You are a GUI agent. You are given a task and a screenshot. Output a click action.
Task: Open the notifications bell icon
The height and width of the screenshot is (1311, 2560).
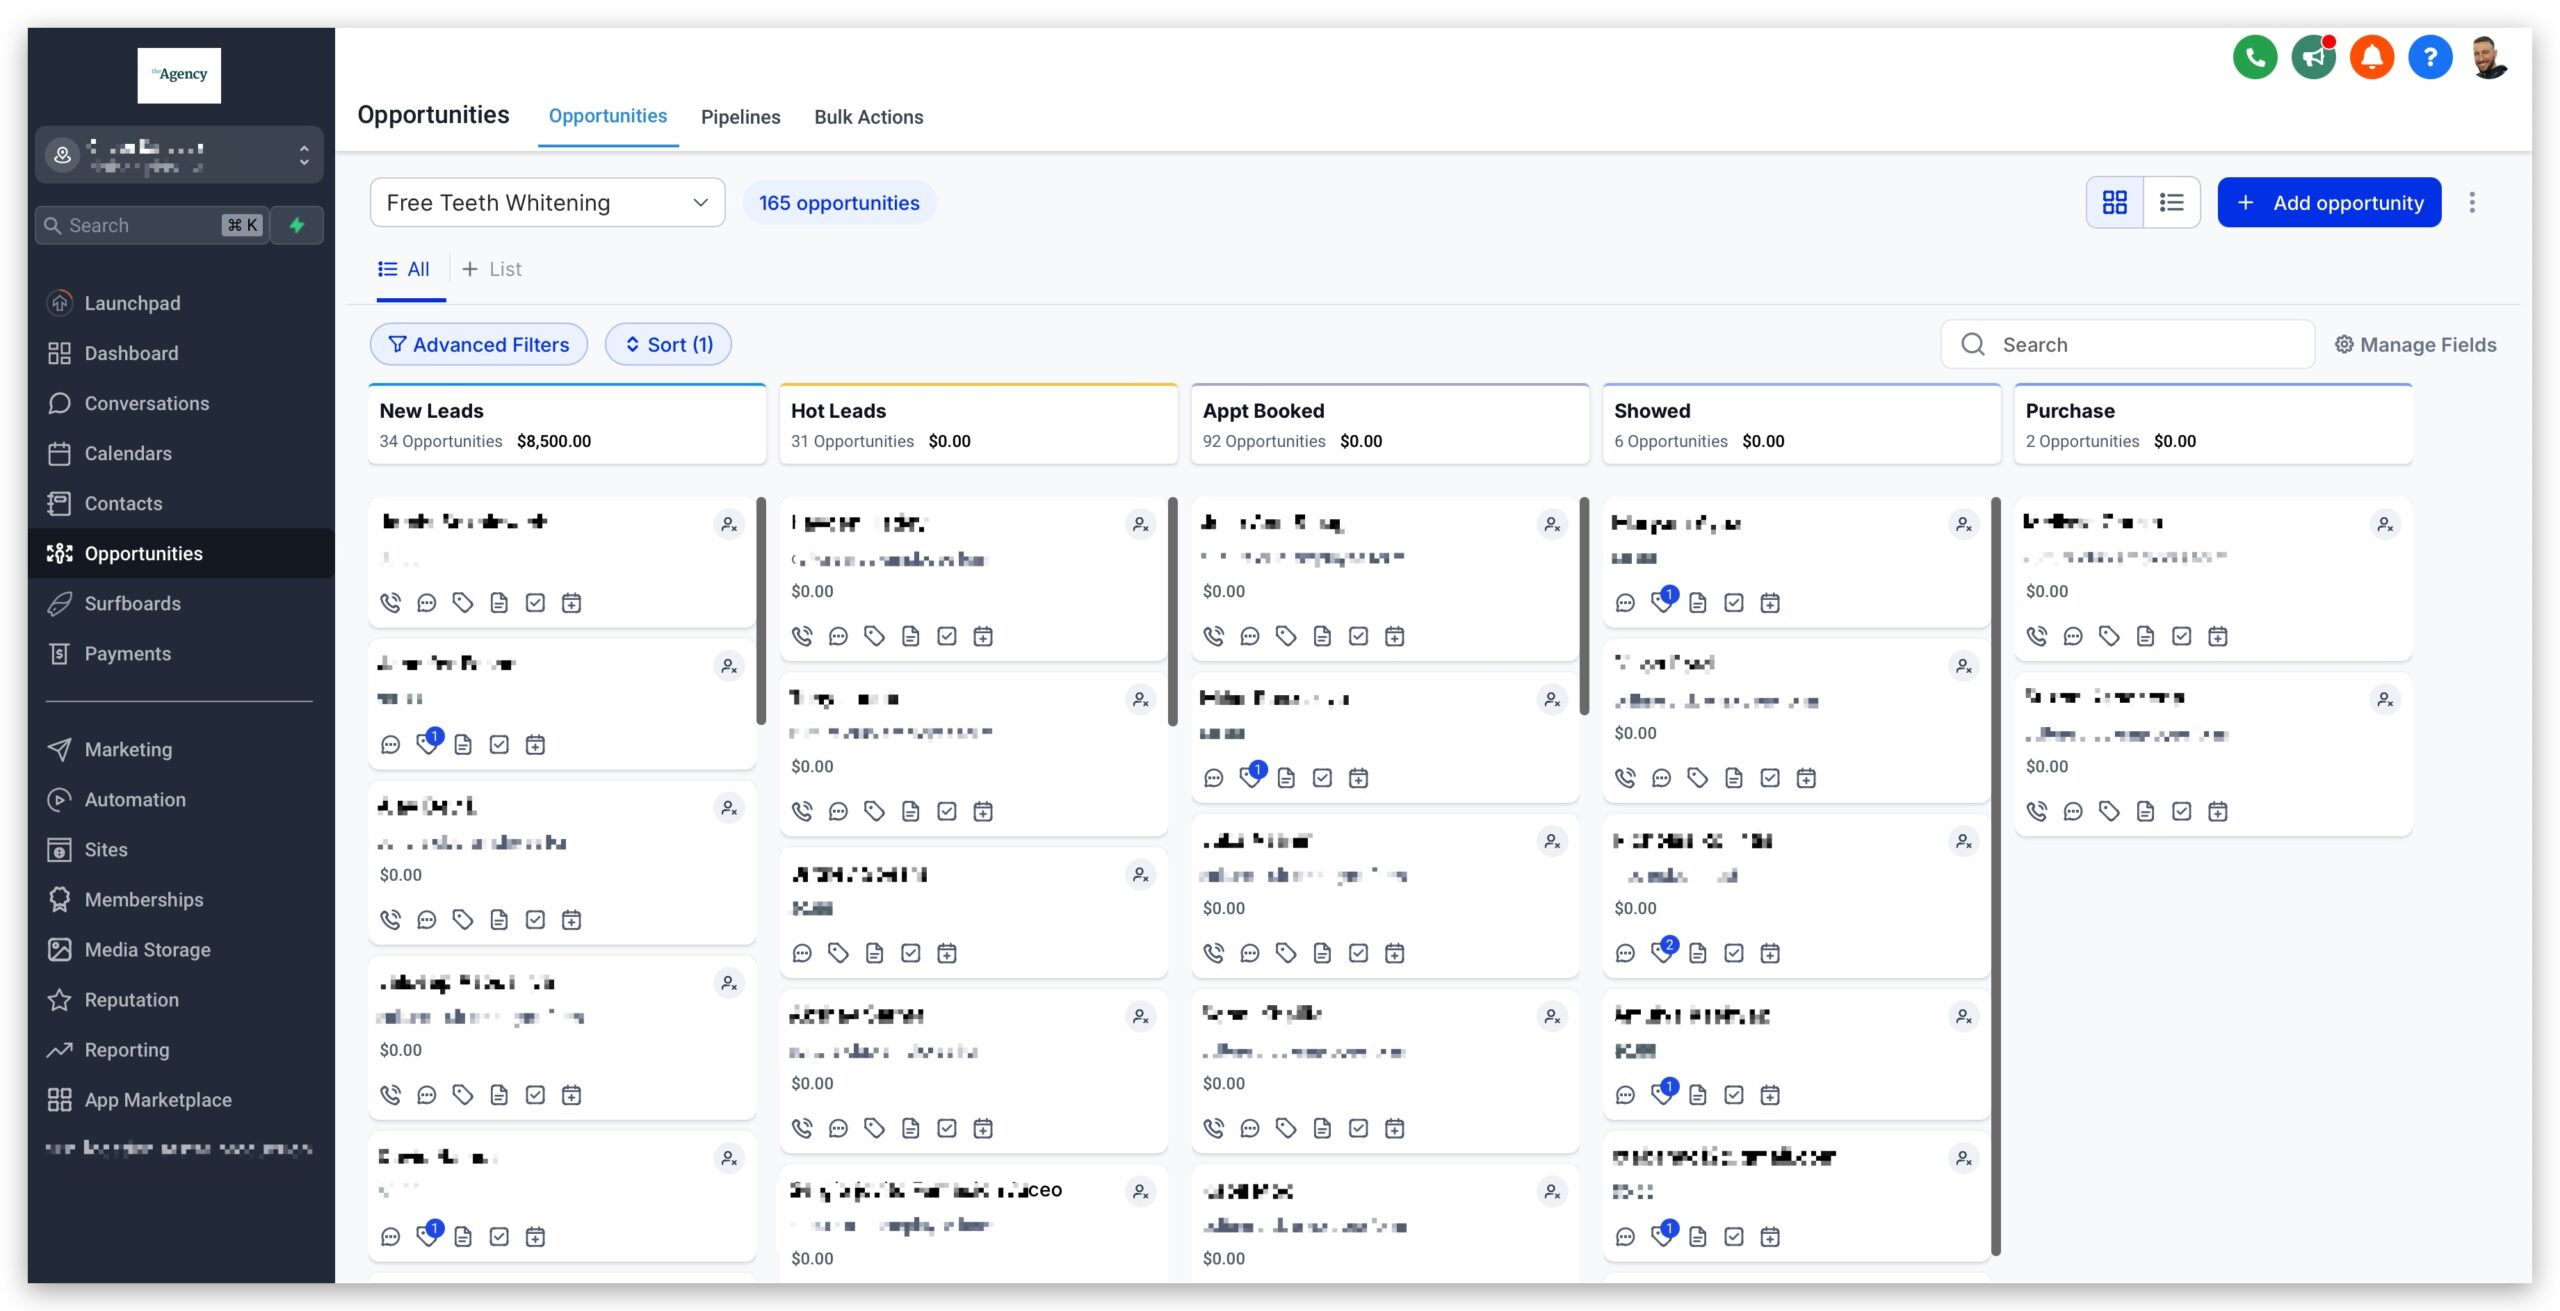2372,58
